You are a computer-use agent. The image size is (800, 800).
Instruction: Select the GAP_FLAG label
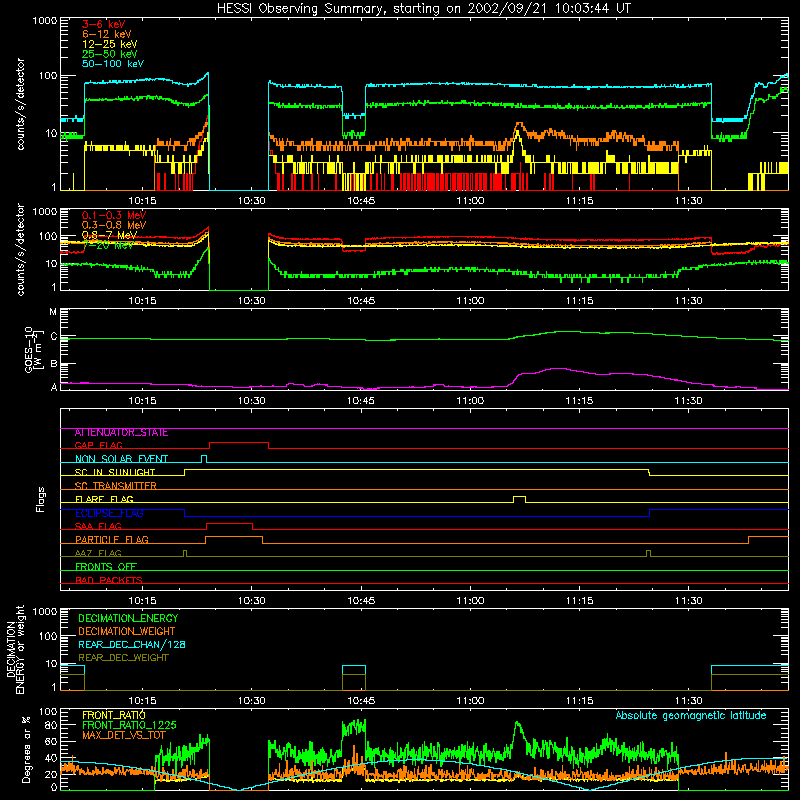click(99, 445)
